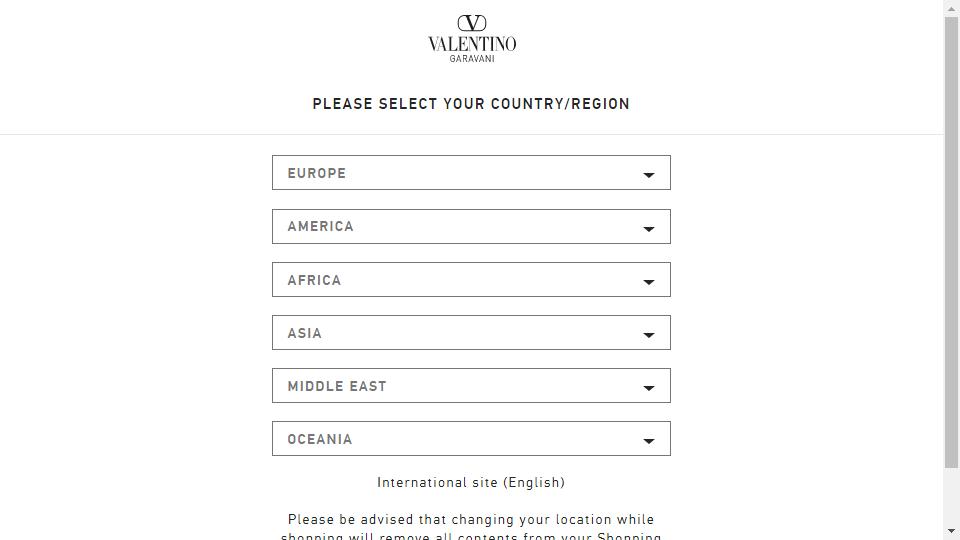Click the caret arrow in the Asia box
The width and height of the screenshot is (960, 540).
(648, 335)
